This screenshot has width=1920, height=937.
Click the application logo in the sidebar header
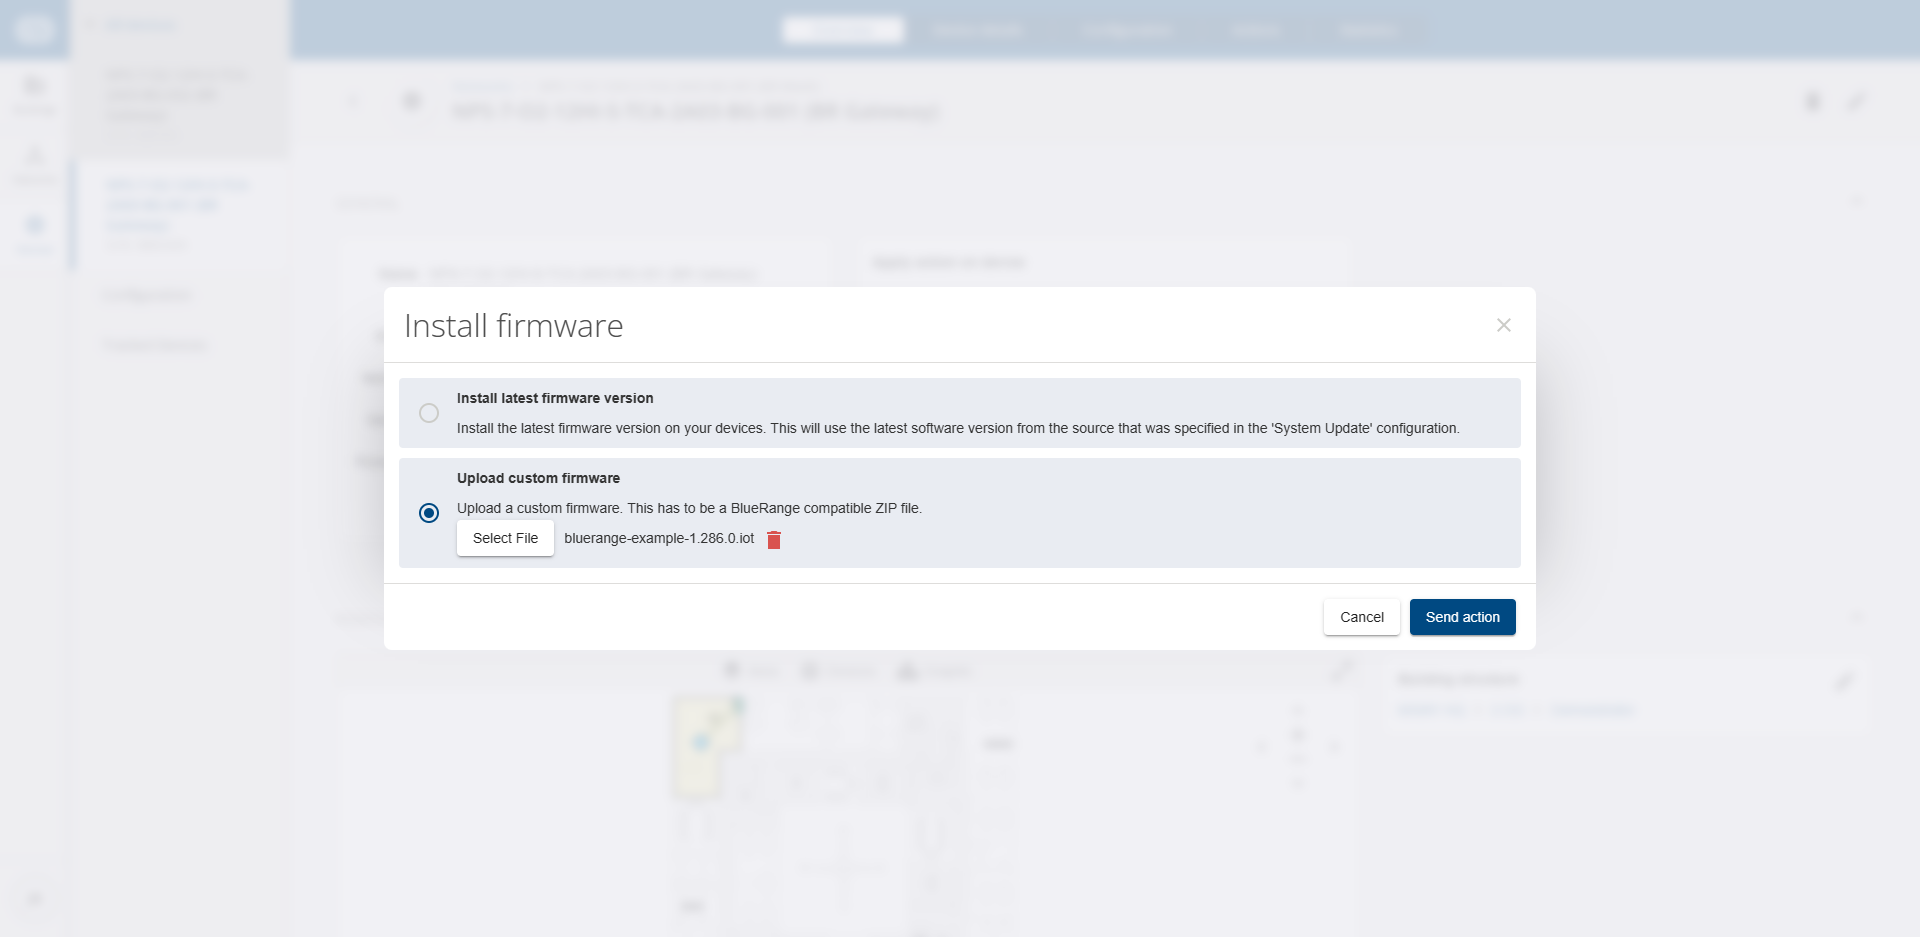pyautogui.click(x=34, y=28)
